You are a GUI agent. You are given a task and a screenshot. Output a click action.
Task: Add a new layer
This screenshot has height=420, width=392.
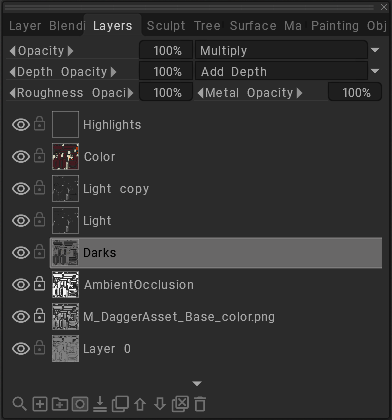tap(40, 404)
